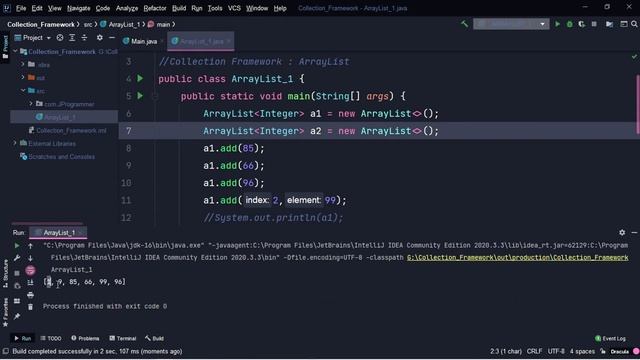Toggle the Soft-Wrap pink icon in the console
The height and width of the screenshot is (360, 640).
click(30, 270)
